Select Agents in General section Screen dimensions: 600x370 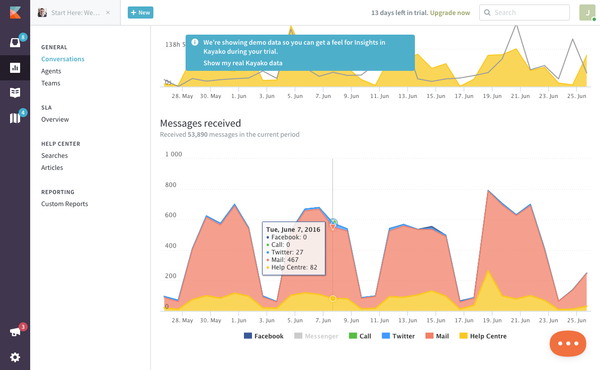(x=51, y=71)
